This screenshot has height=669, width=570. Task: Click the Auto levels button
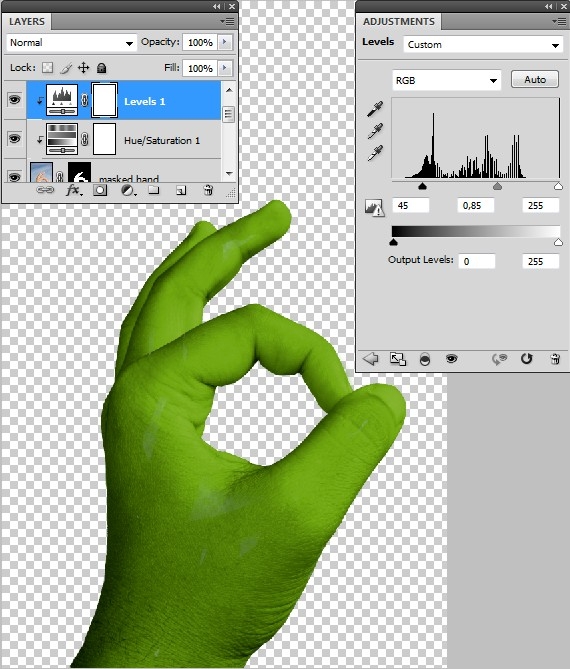point(535,79)
